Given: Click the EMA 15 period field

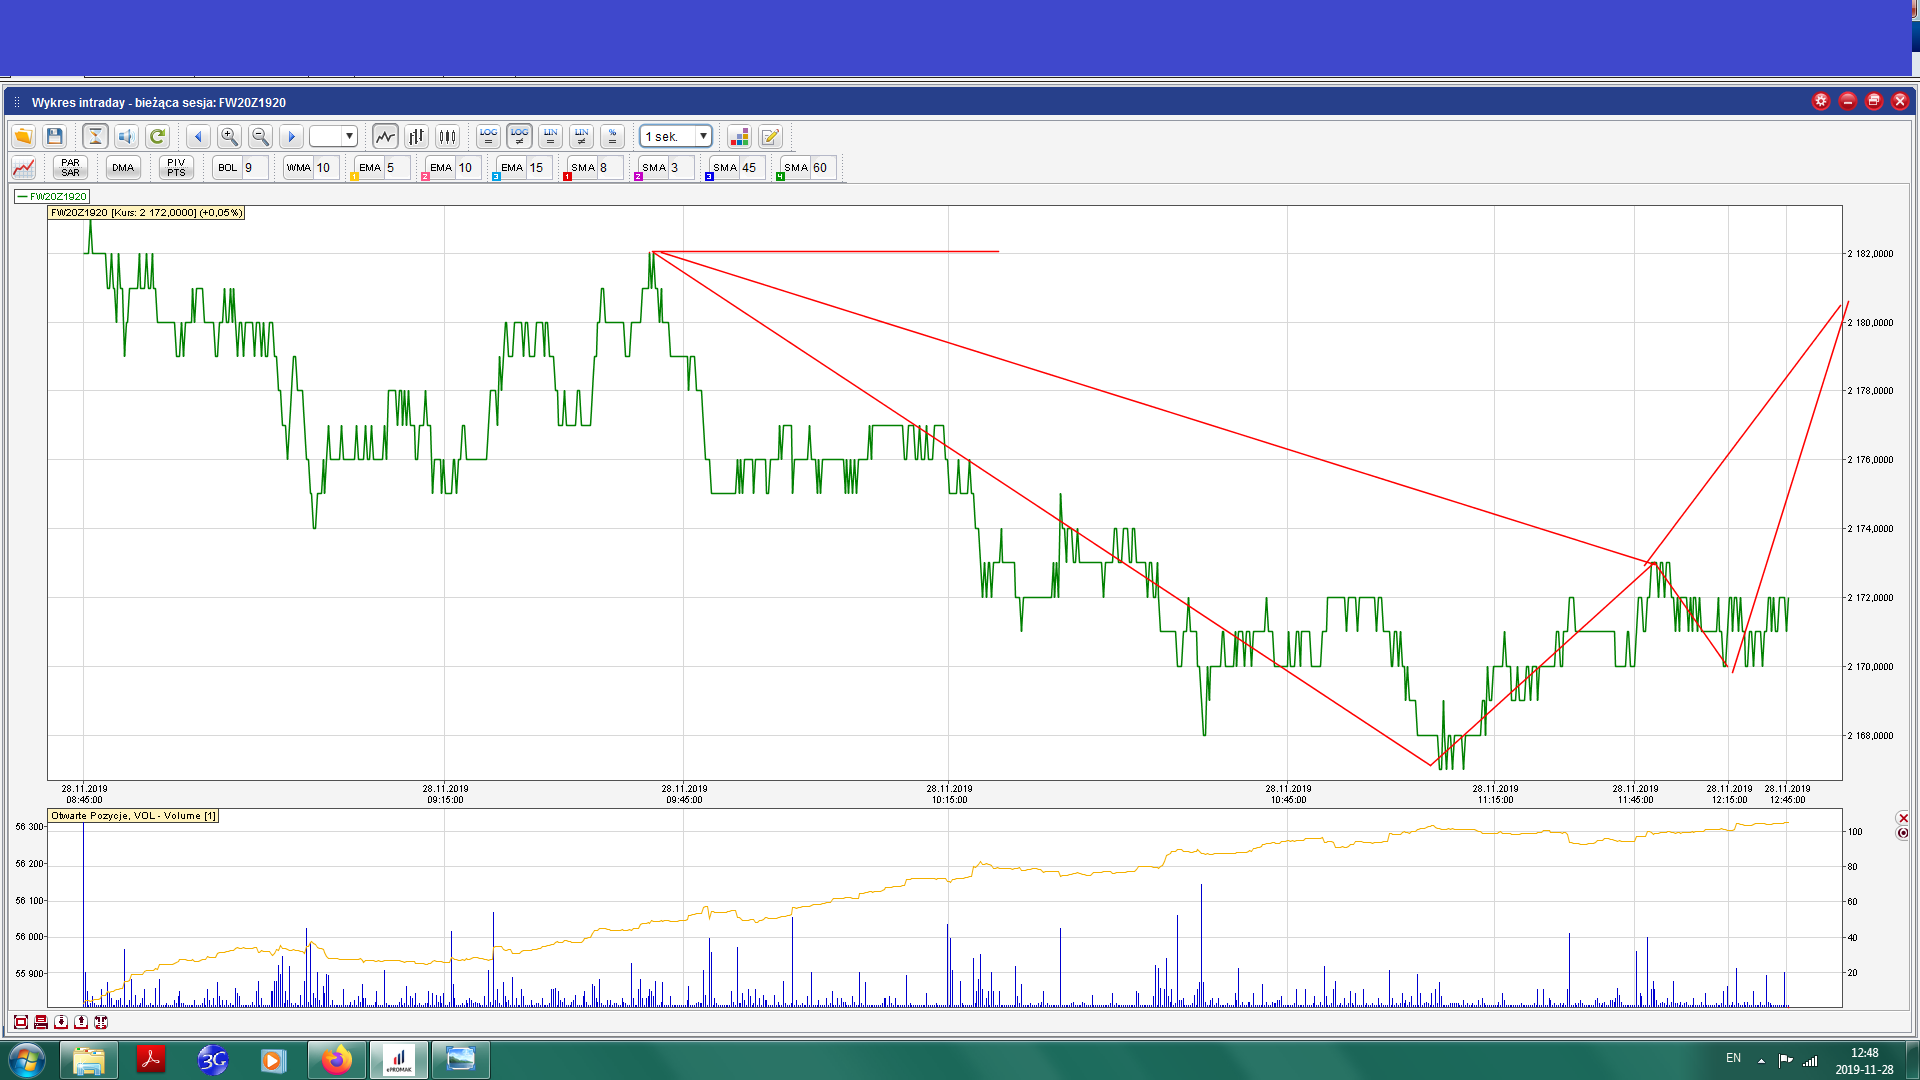Looking at the screenshot, I should [538, 168].
